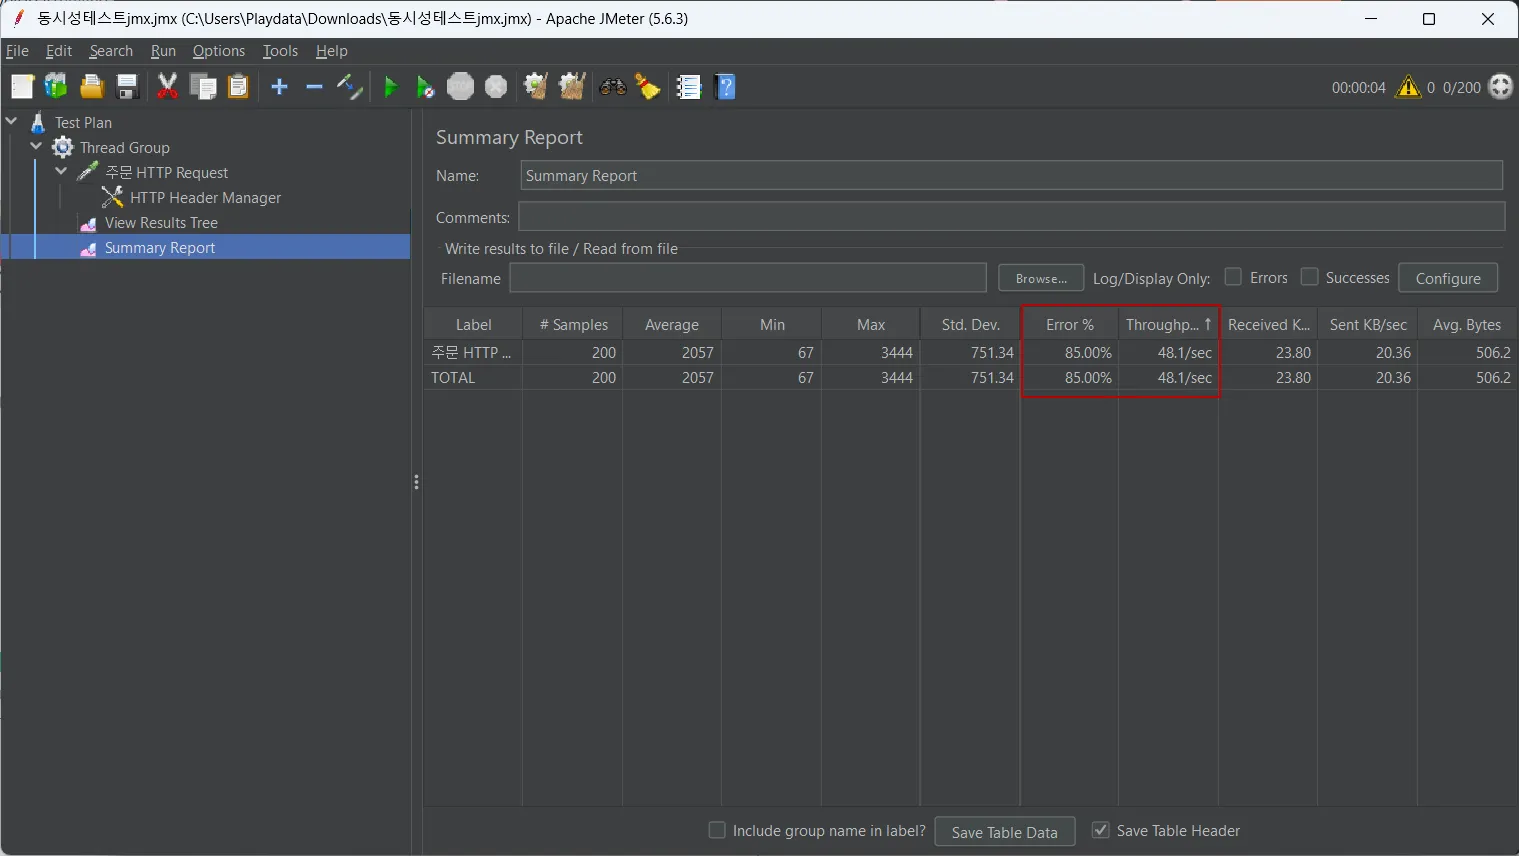Image resolution: width=1519 pixels, height=856 pixels.
Task: Open the Search binoculars icon
Action: (612, 87)
